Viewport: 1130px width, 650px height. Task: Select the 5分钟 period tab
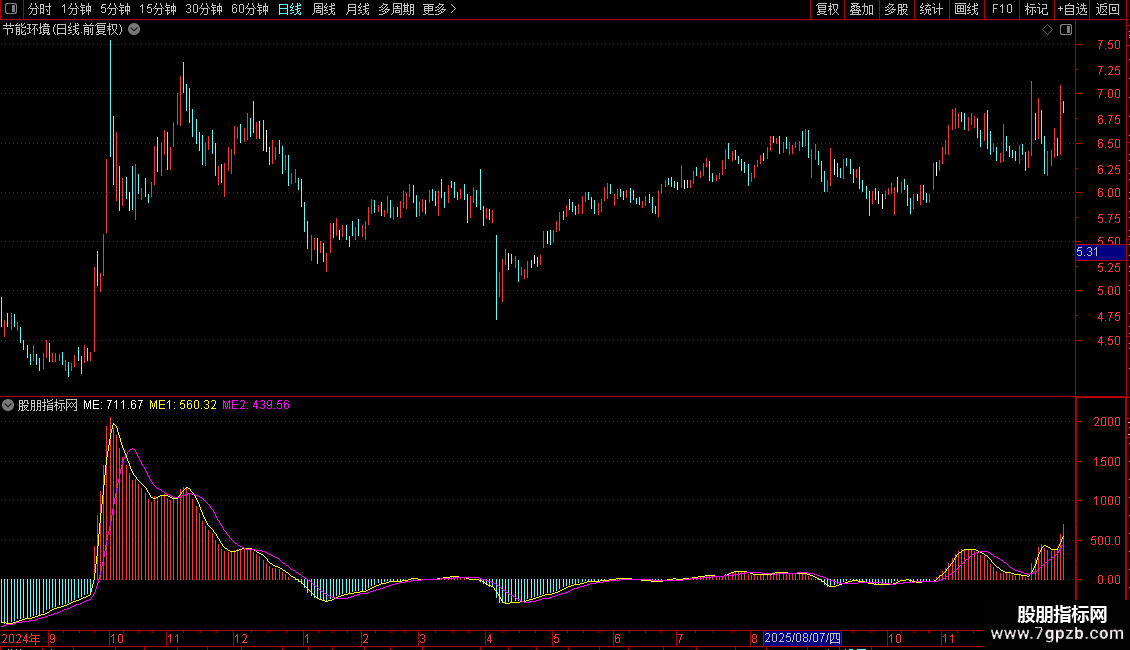pyautogui.click(x=115, y=9)
